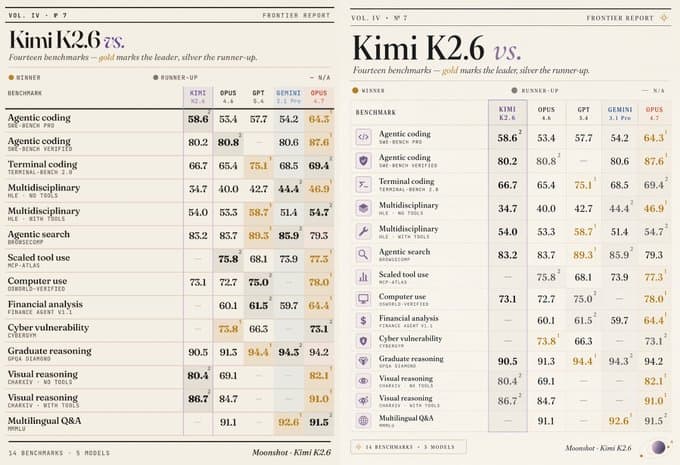Click the 'Kimi K2.6 vs.' headline in right panel

pos(437,48)
